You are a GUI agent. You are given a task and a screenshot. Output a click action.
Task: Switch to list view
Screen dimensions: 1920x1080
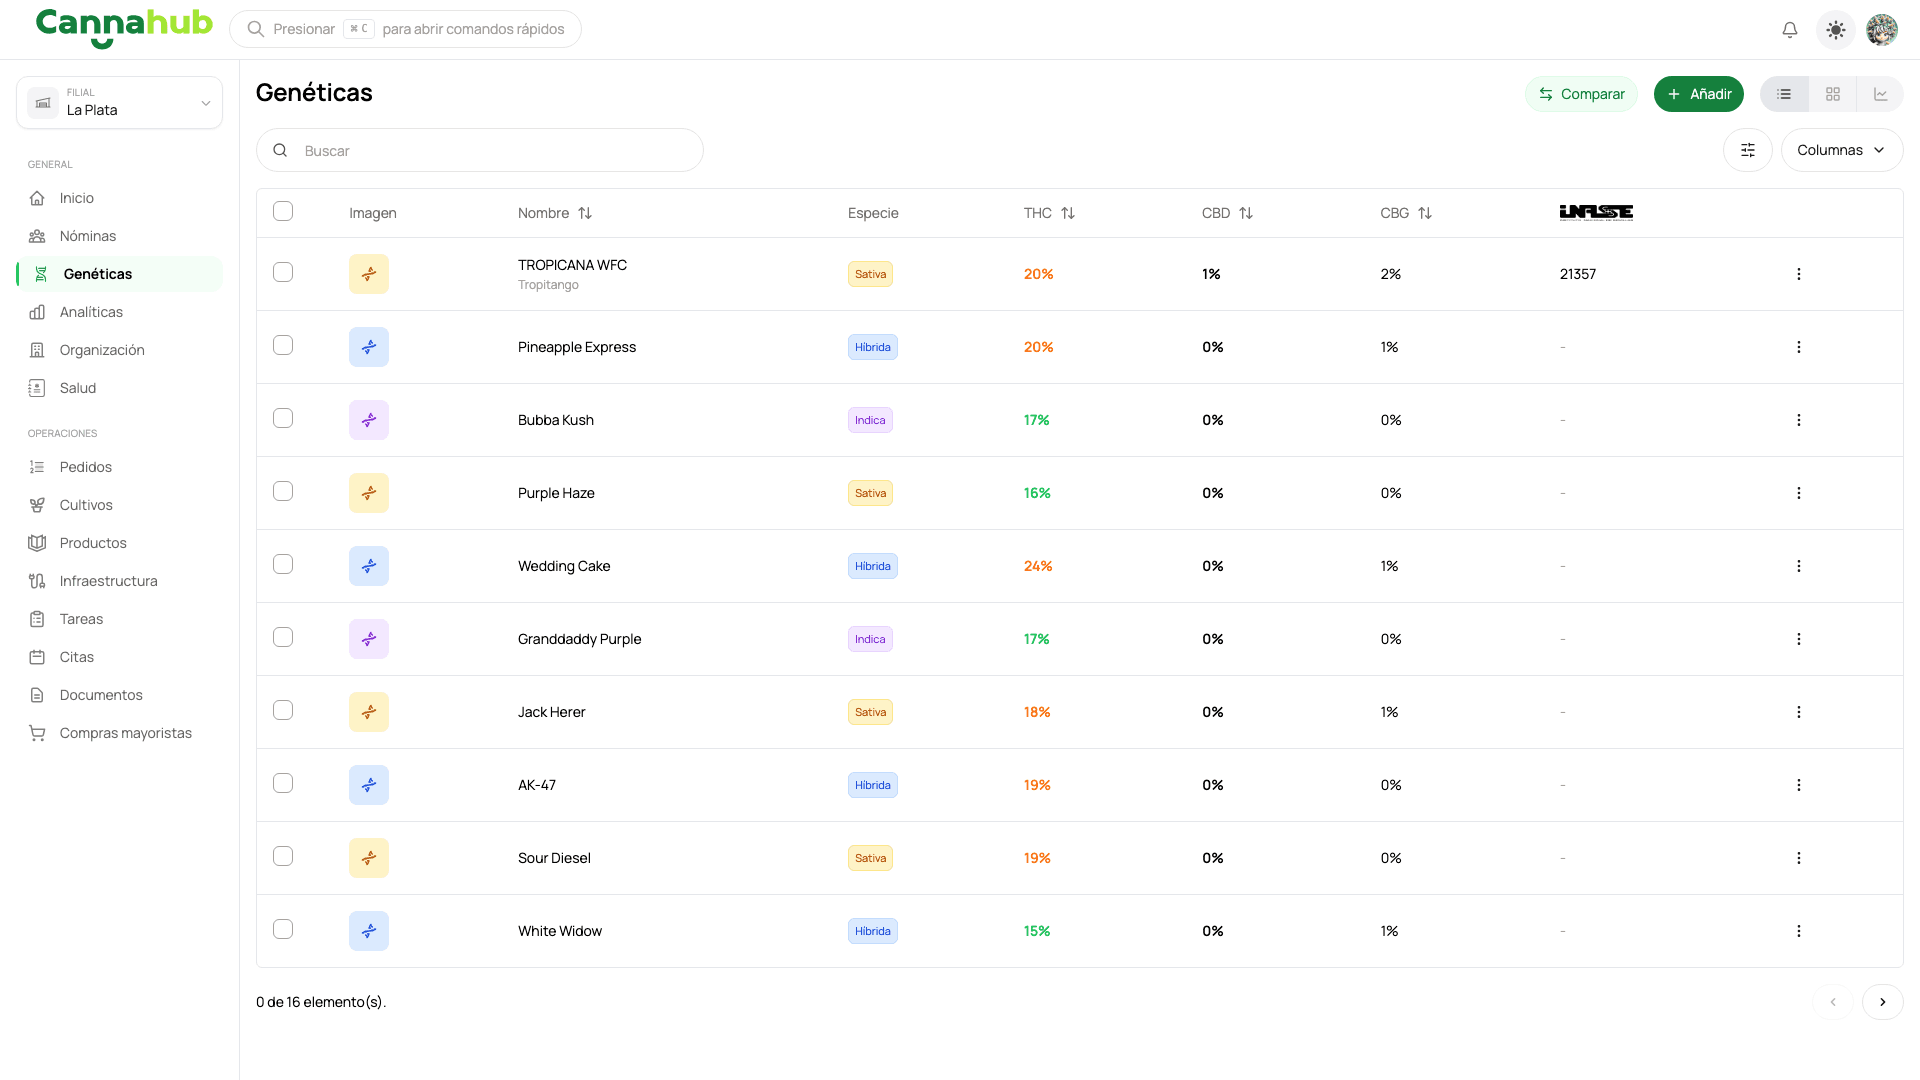tap(1784, 94)
